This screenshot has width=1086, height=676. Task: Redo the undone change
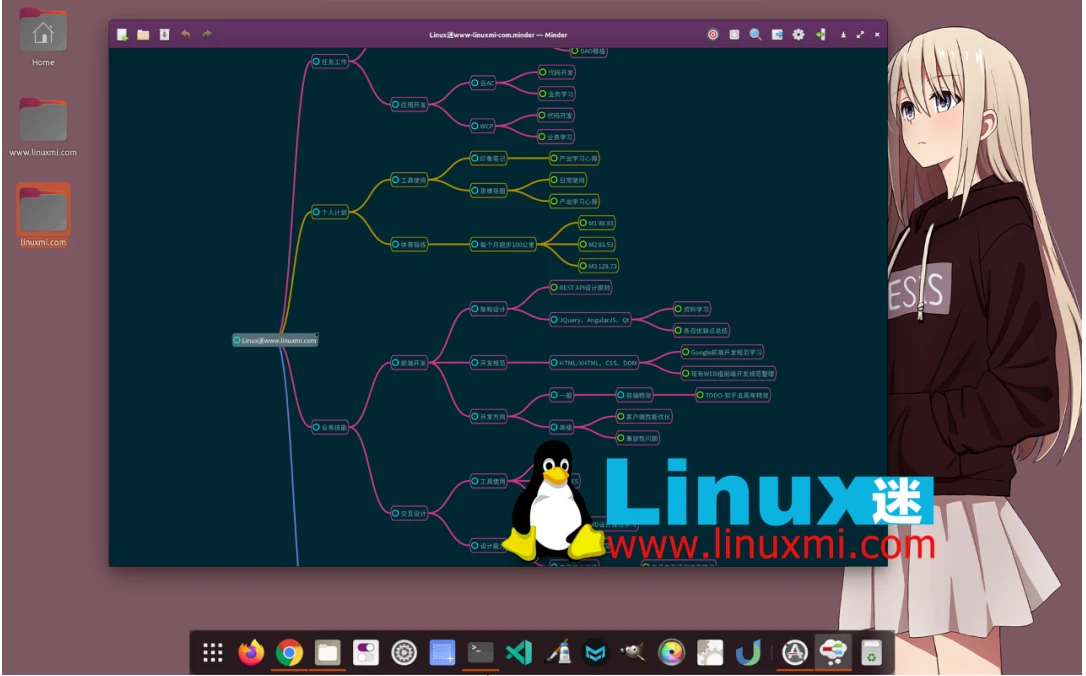[x=206, y=34]
